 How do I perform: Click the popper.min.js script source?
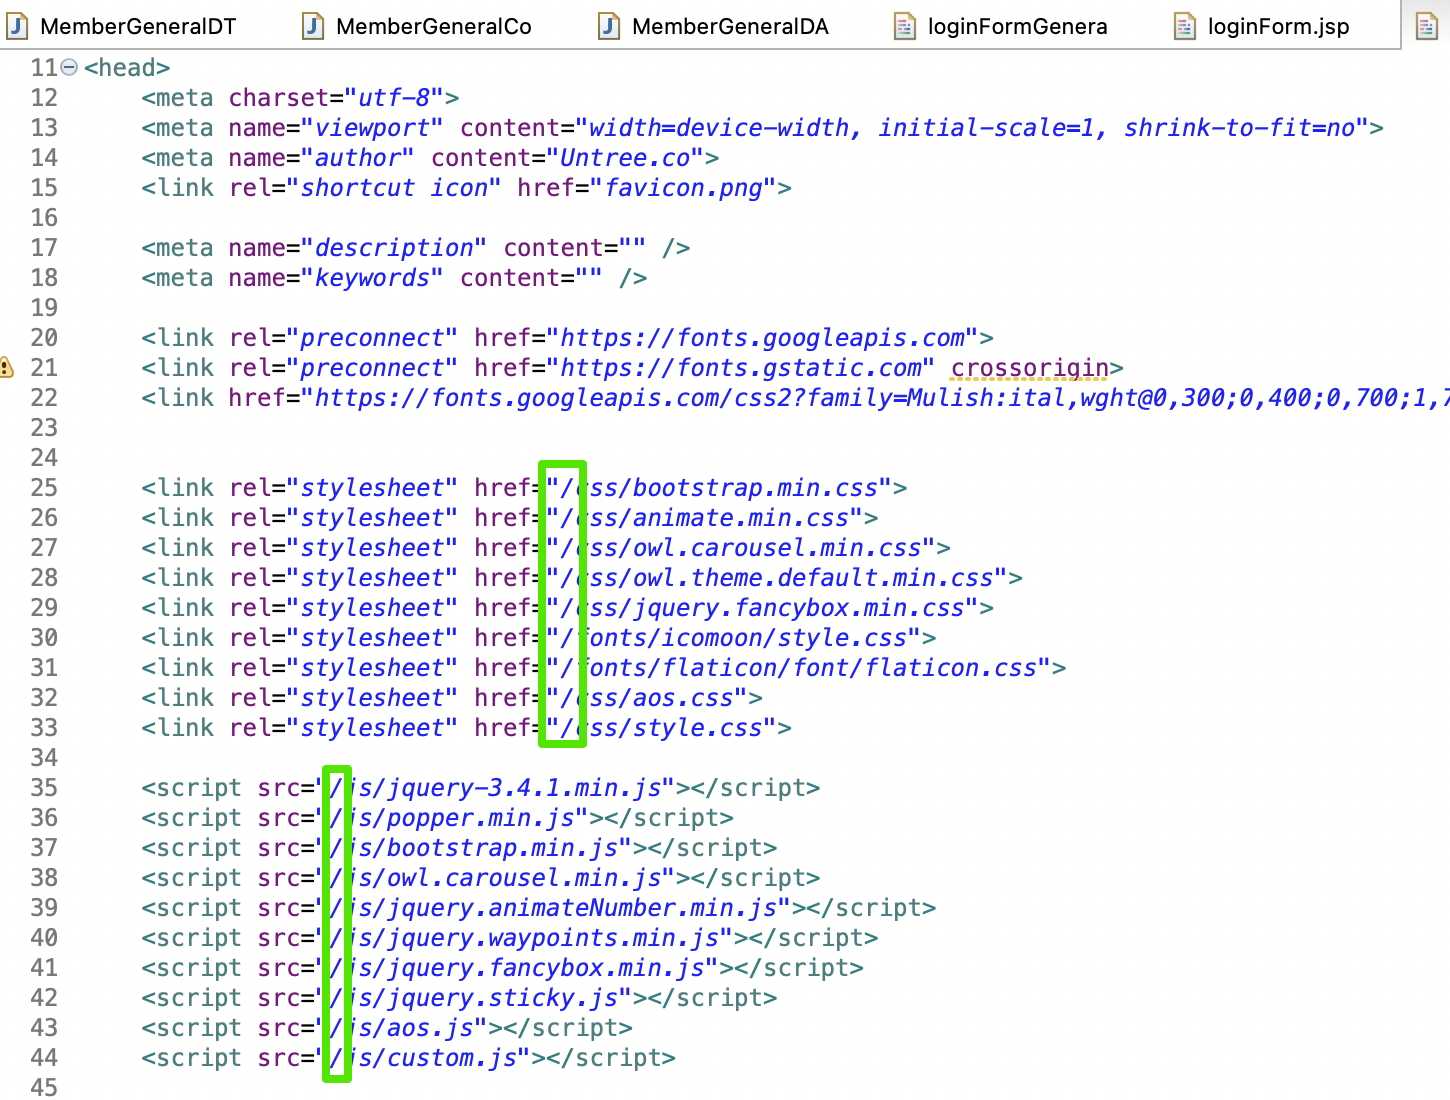[x=452, y=818]
